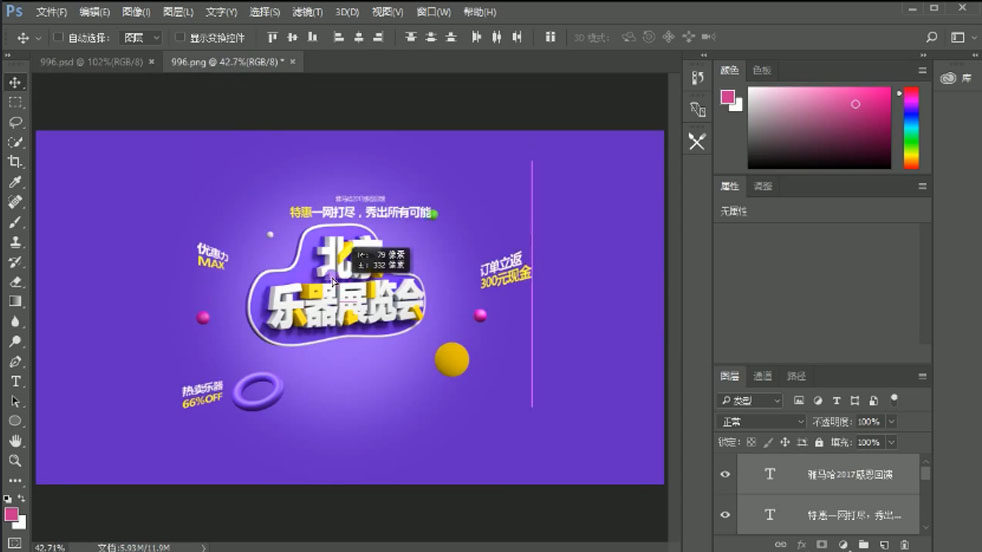Hide the 特惠一网打尽 text layer
Image resolution: width=982 pixels, height=552 pixels.
725,514
